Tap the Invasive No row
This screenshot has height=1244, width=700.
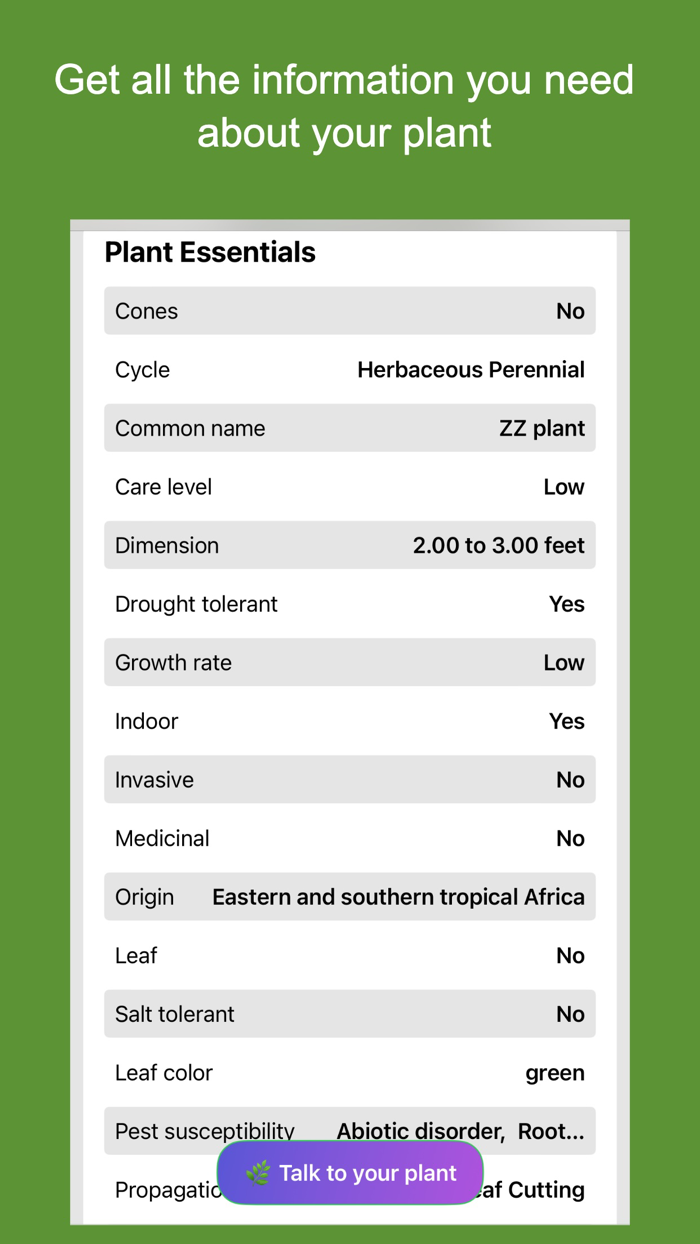point(350,779)
